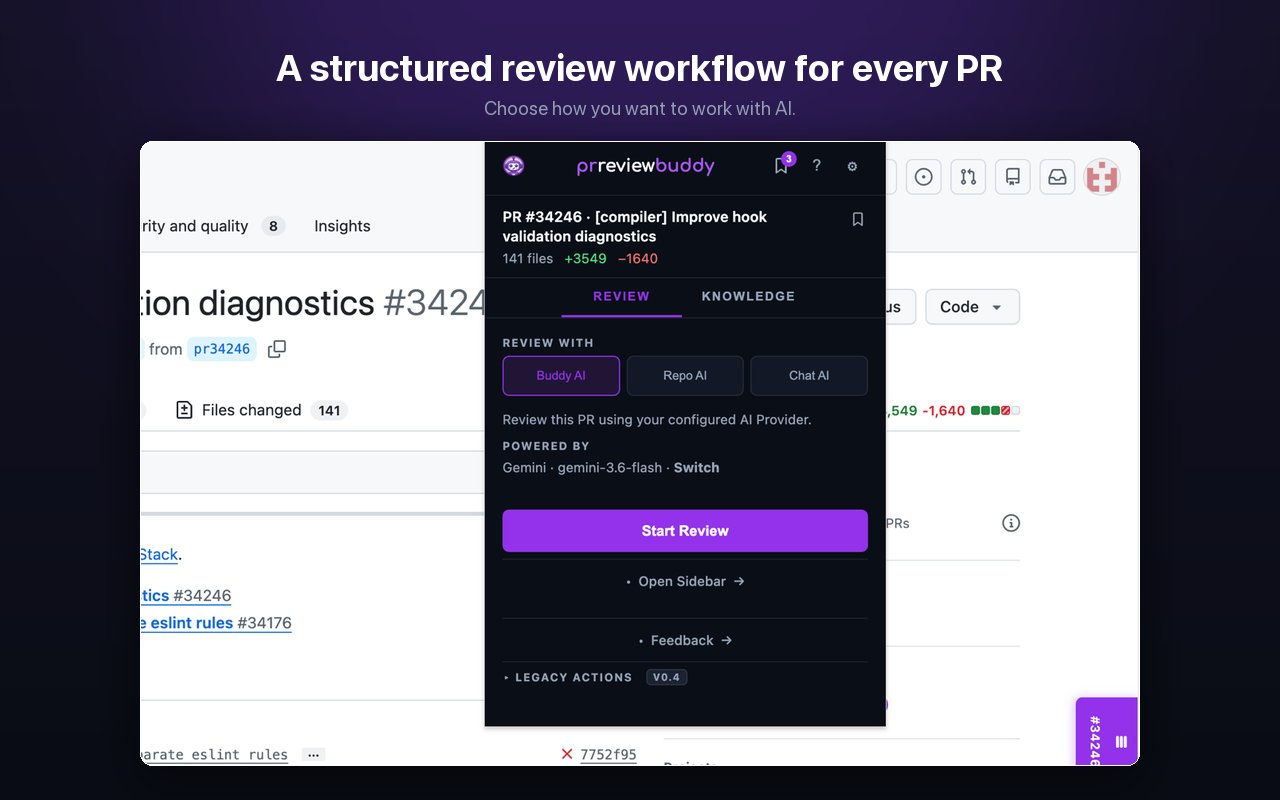Open extension settings gear icon

click(852, 167)
